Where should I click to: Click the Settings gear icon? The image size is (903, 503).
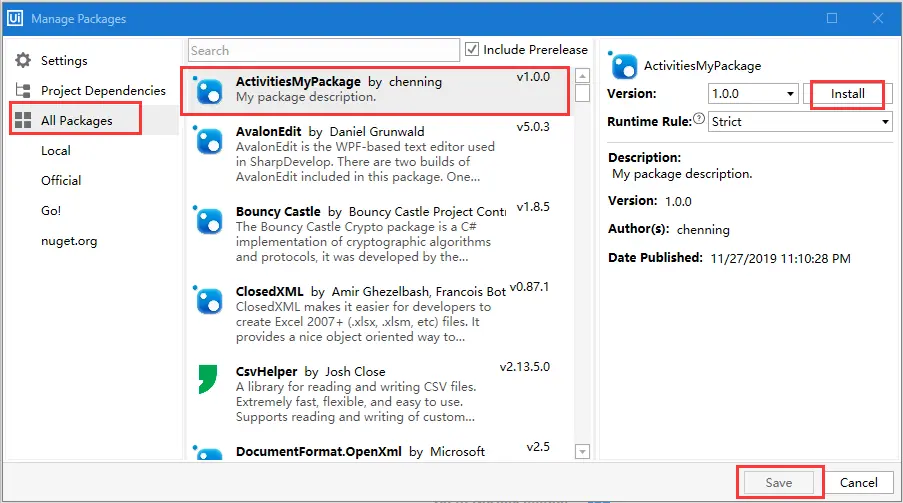[23, 60]
